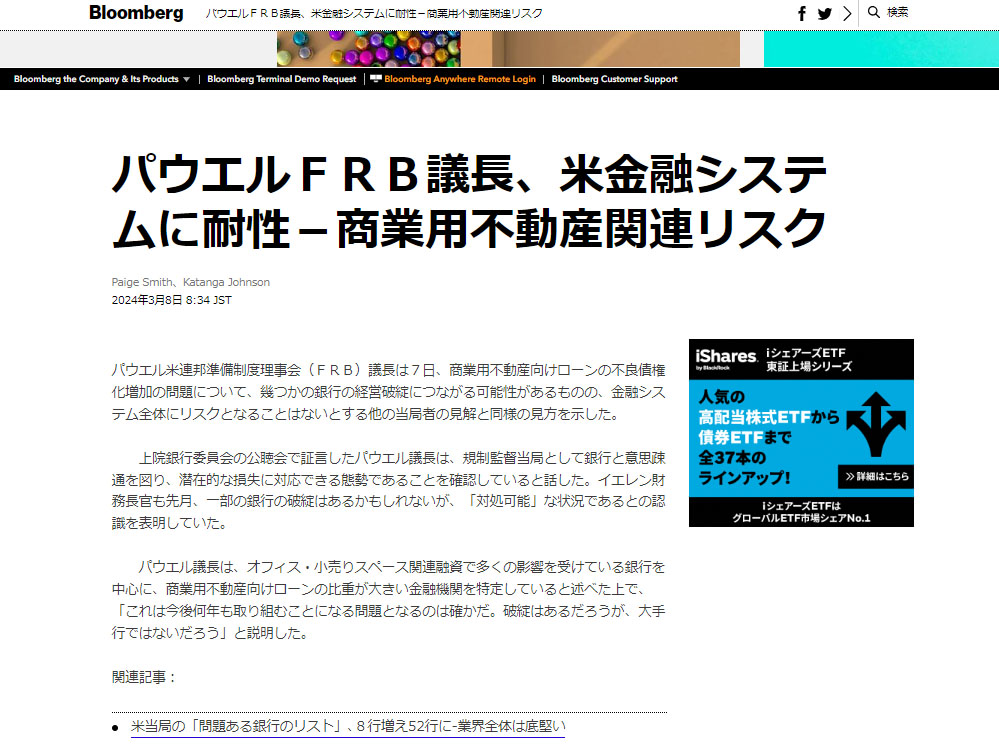The height and width of the screenshot is (756, 999).
Task: Open Bloomberg Anywhere Remote Login
Action: pyautogui.click(x=460, y=79)
